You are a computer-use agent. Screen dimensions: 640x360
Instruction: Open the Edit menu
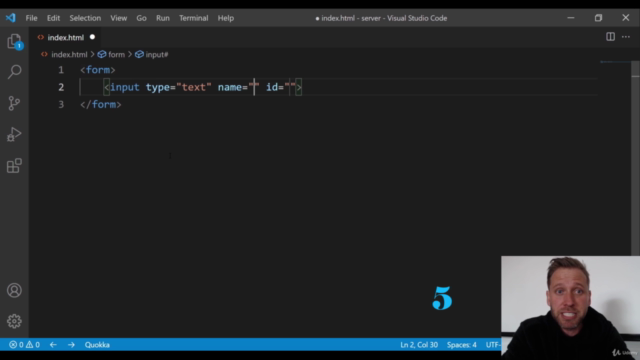pyautogui.click(x=53, y=18)
